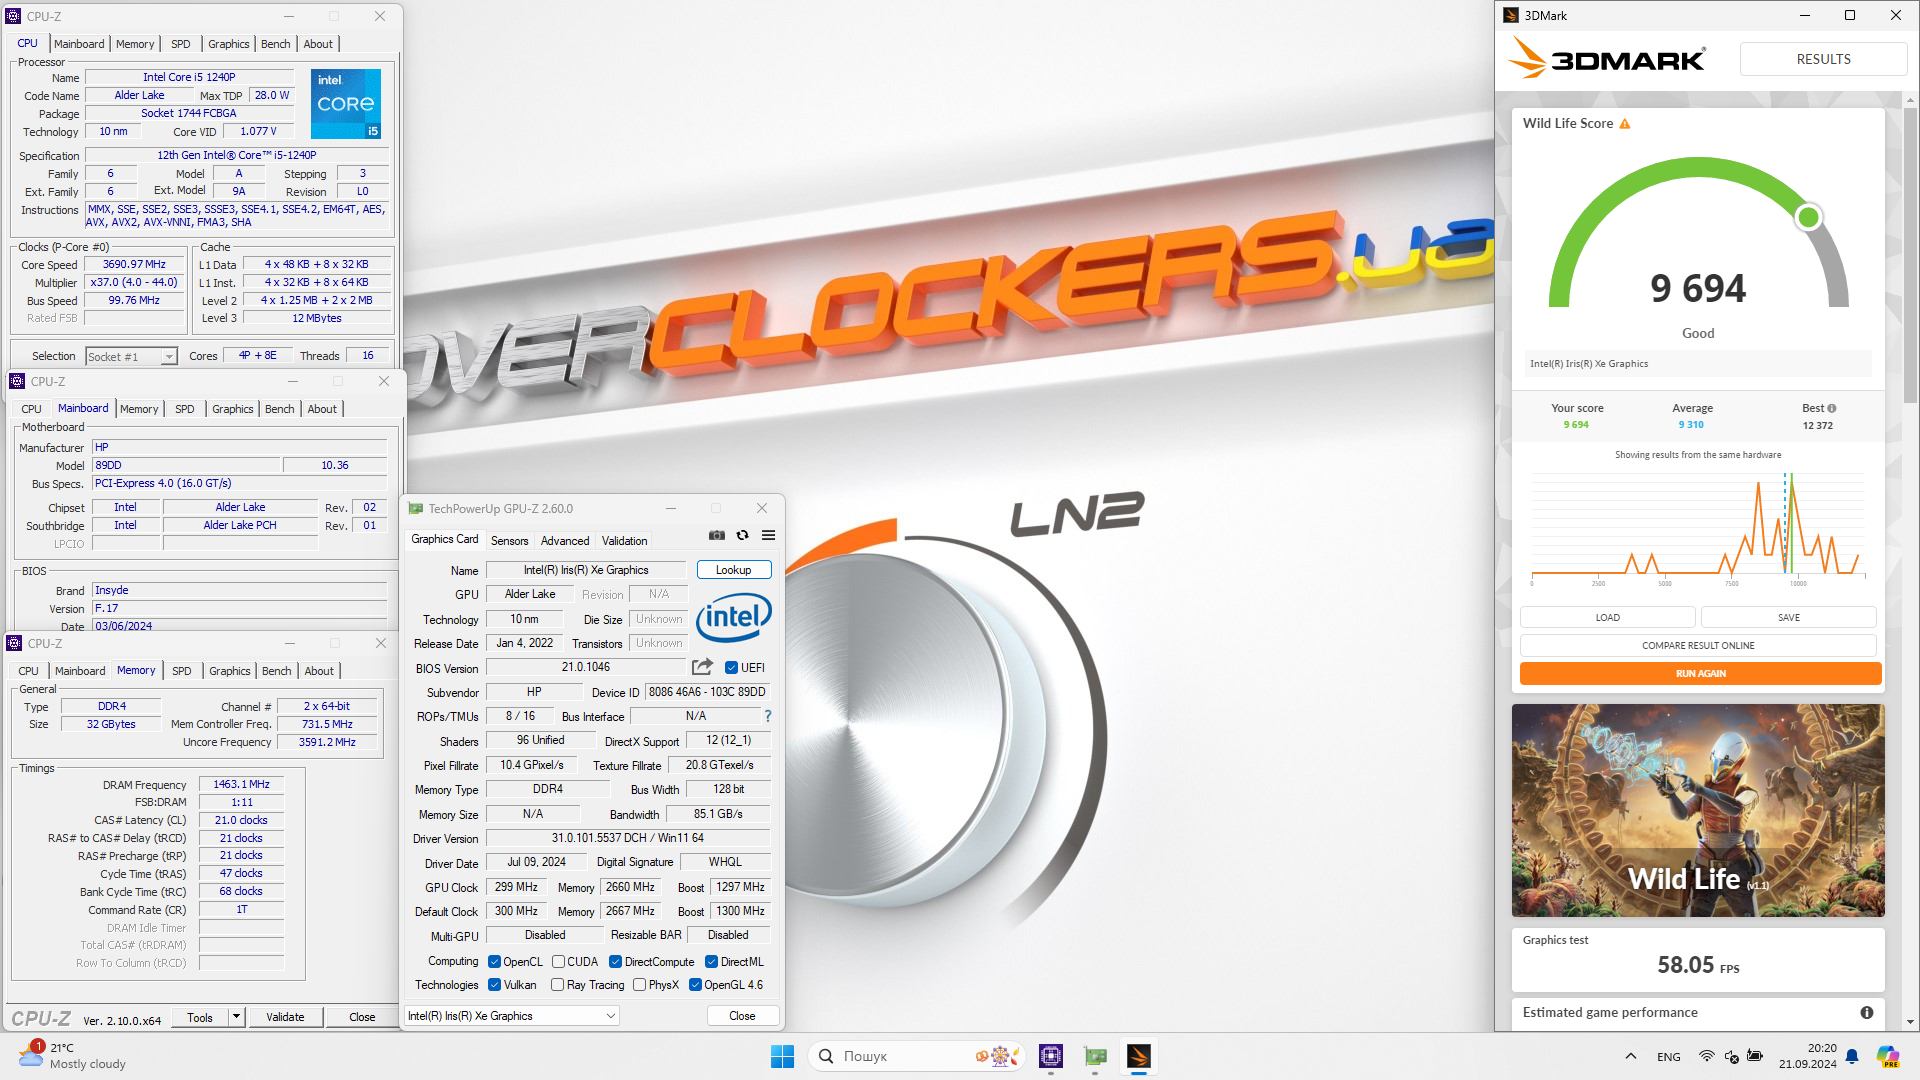Click LOAD button in 3DMark

click(1607, 618)
